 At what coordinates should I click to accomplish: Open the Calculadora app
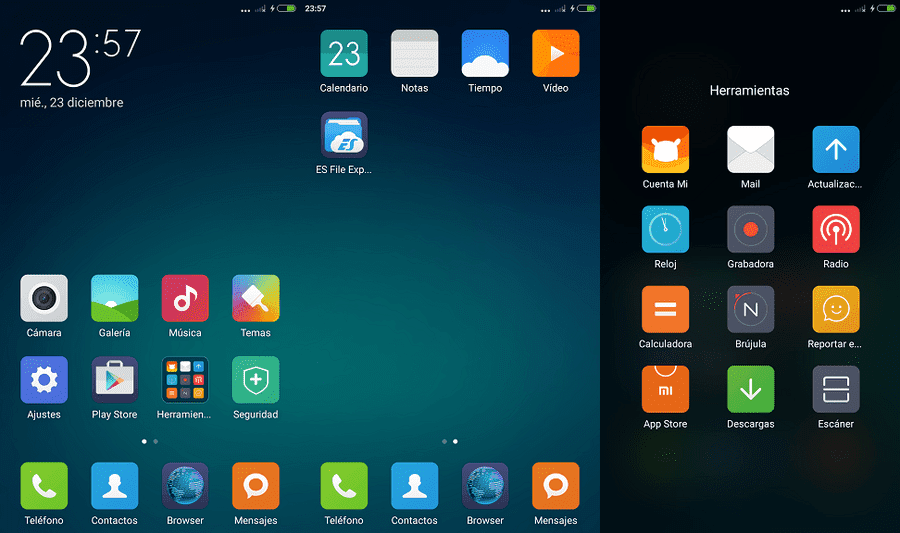click(665, 309)
